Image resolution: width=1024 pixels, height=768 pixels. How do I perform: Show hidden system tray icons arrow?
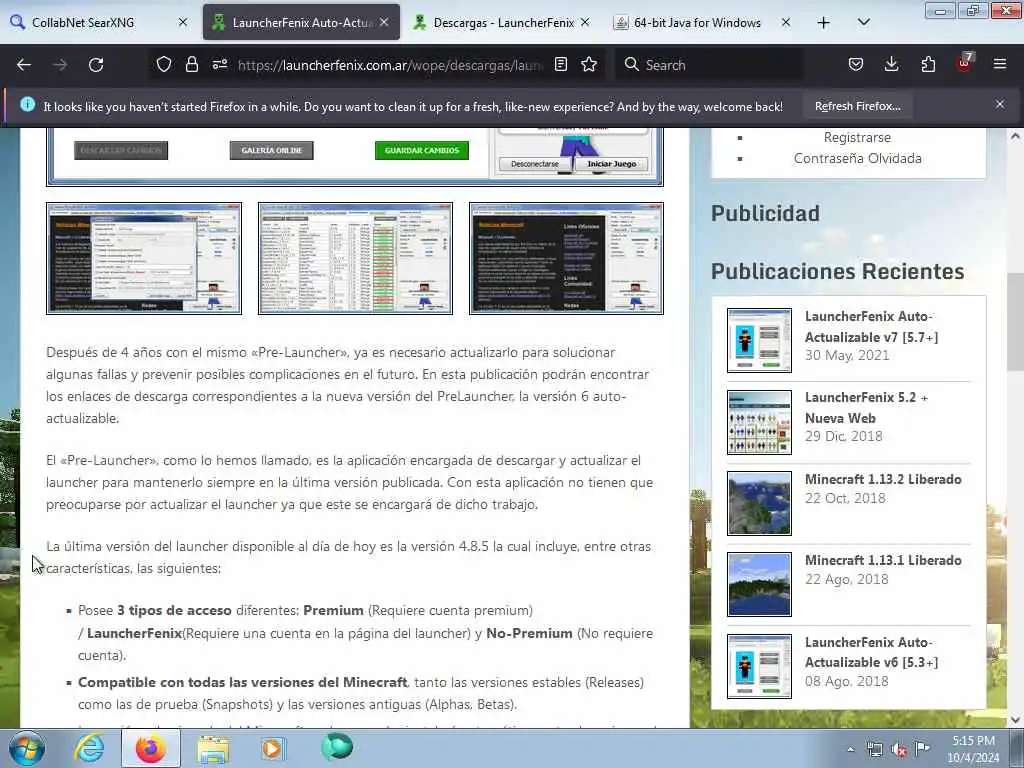click(x=850, y=750)
